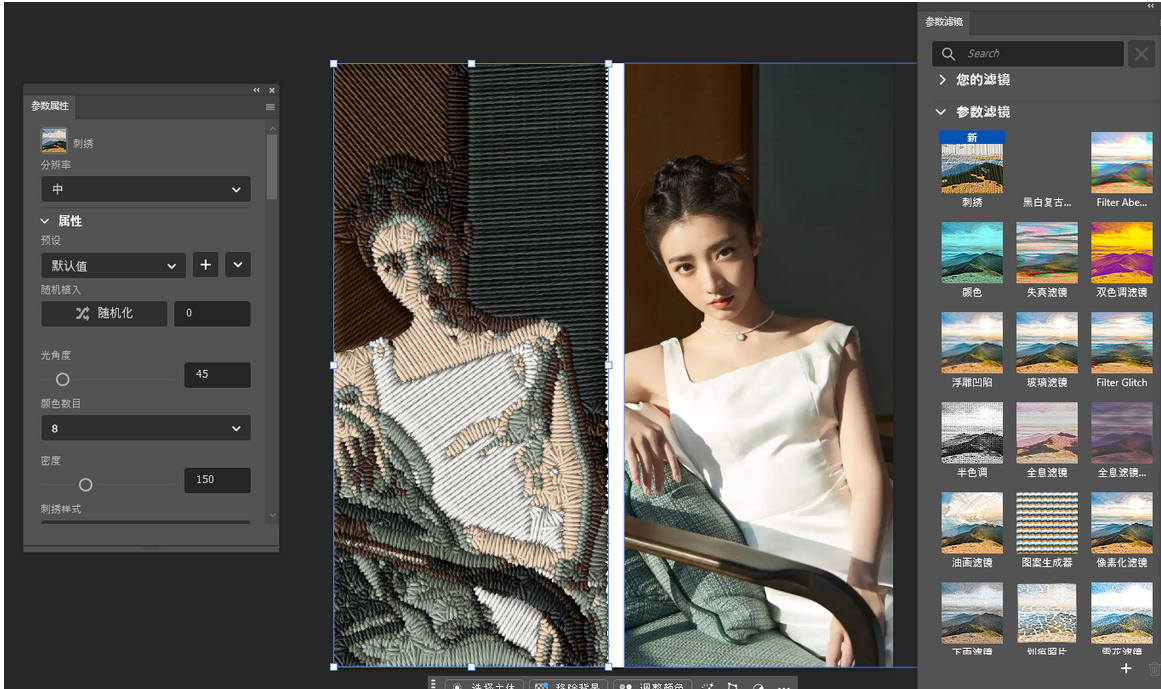Add a new filter with the bottom plus icon
1161x689 pixels.
pyautogui.click(x=1125, y=668)
